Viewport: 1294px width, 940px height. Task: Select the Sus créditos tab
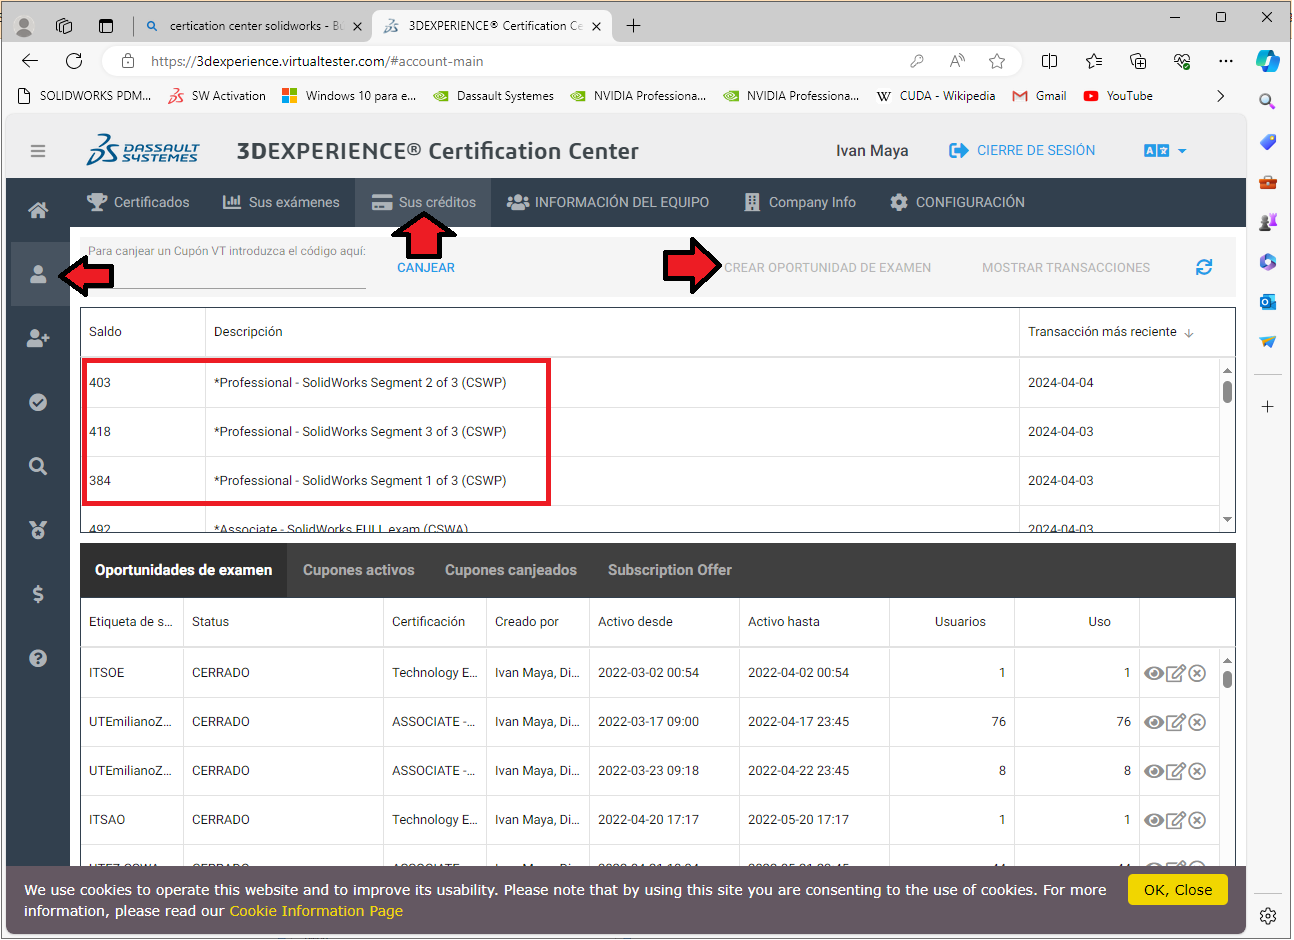[x=424, y=202]
